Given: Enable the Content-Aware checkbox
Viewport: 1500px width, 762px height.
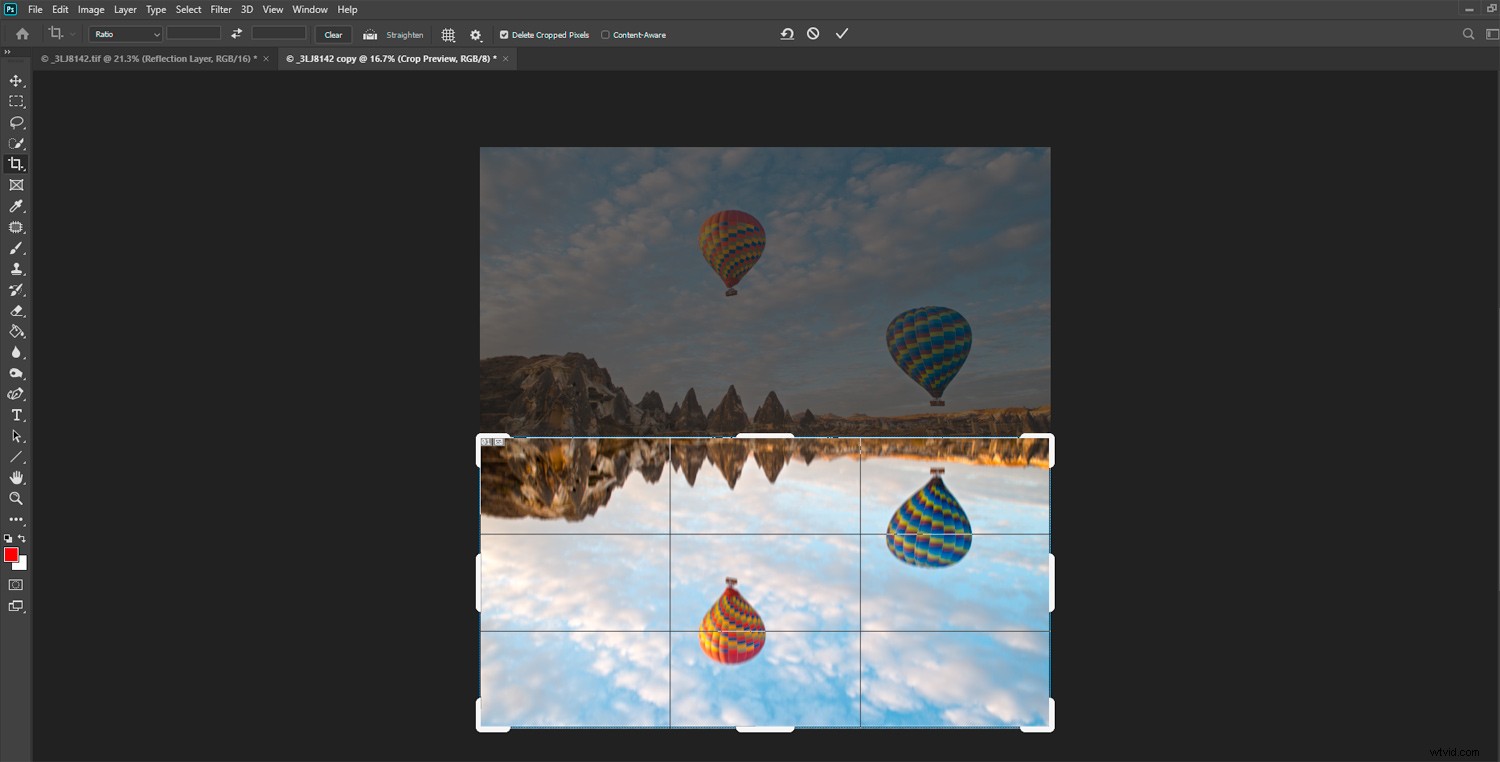Looking at the screenshot, I should (605, 34).
